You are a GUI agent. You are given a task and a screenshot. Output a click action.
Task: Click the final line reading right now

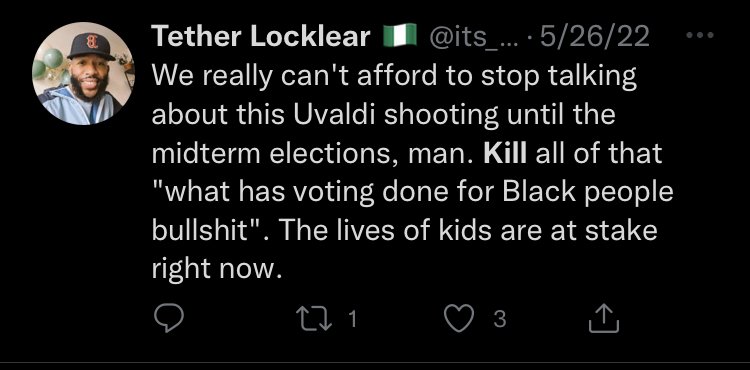click(215, 271)
